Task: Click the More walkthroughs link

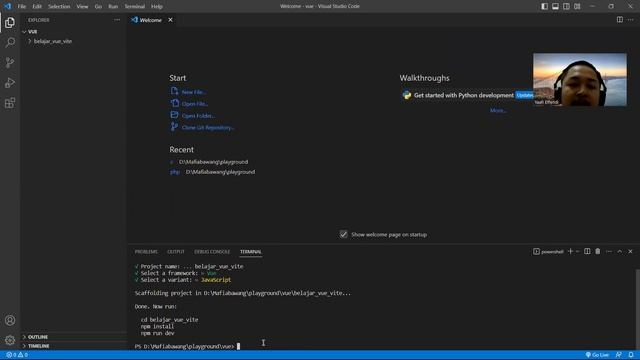Action: [x=498, y=110]
